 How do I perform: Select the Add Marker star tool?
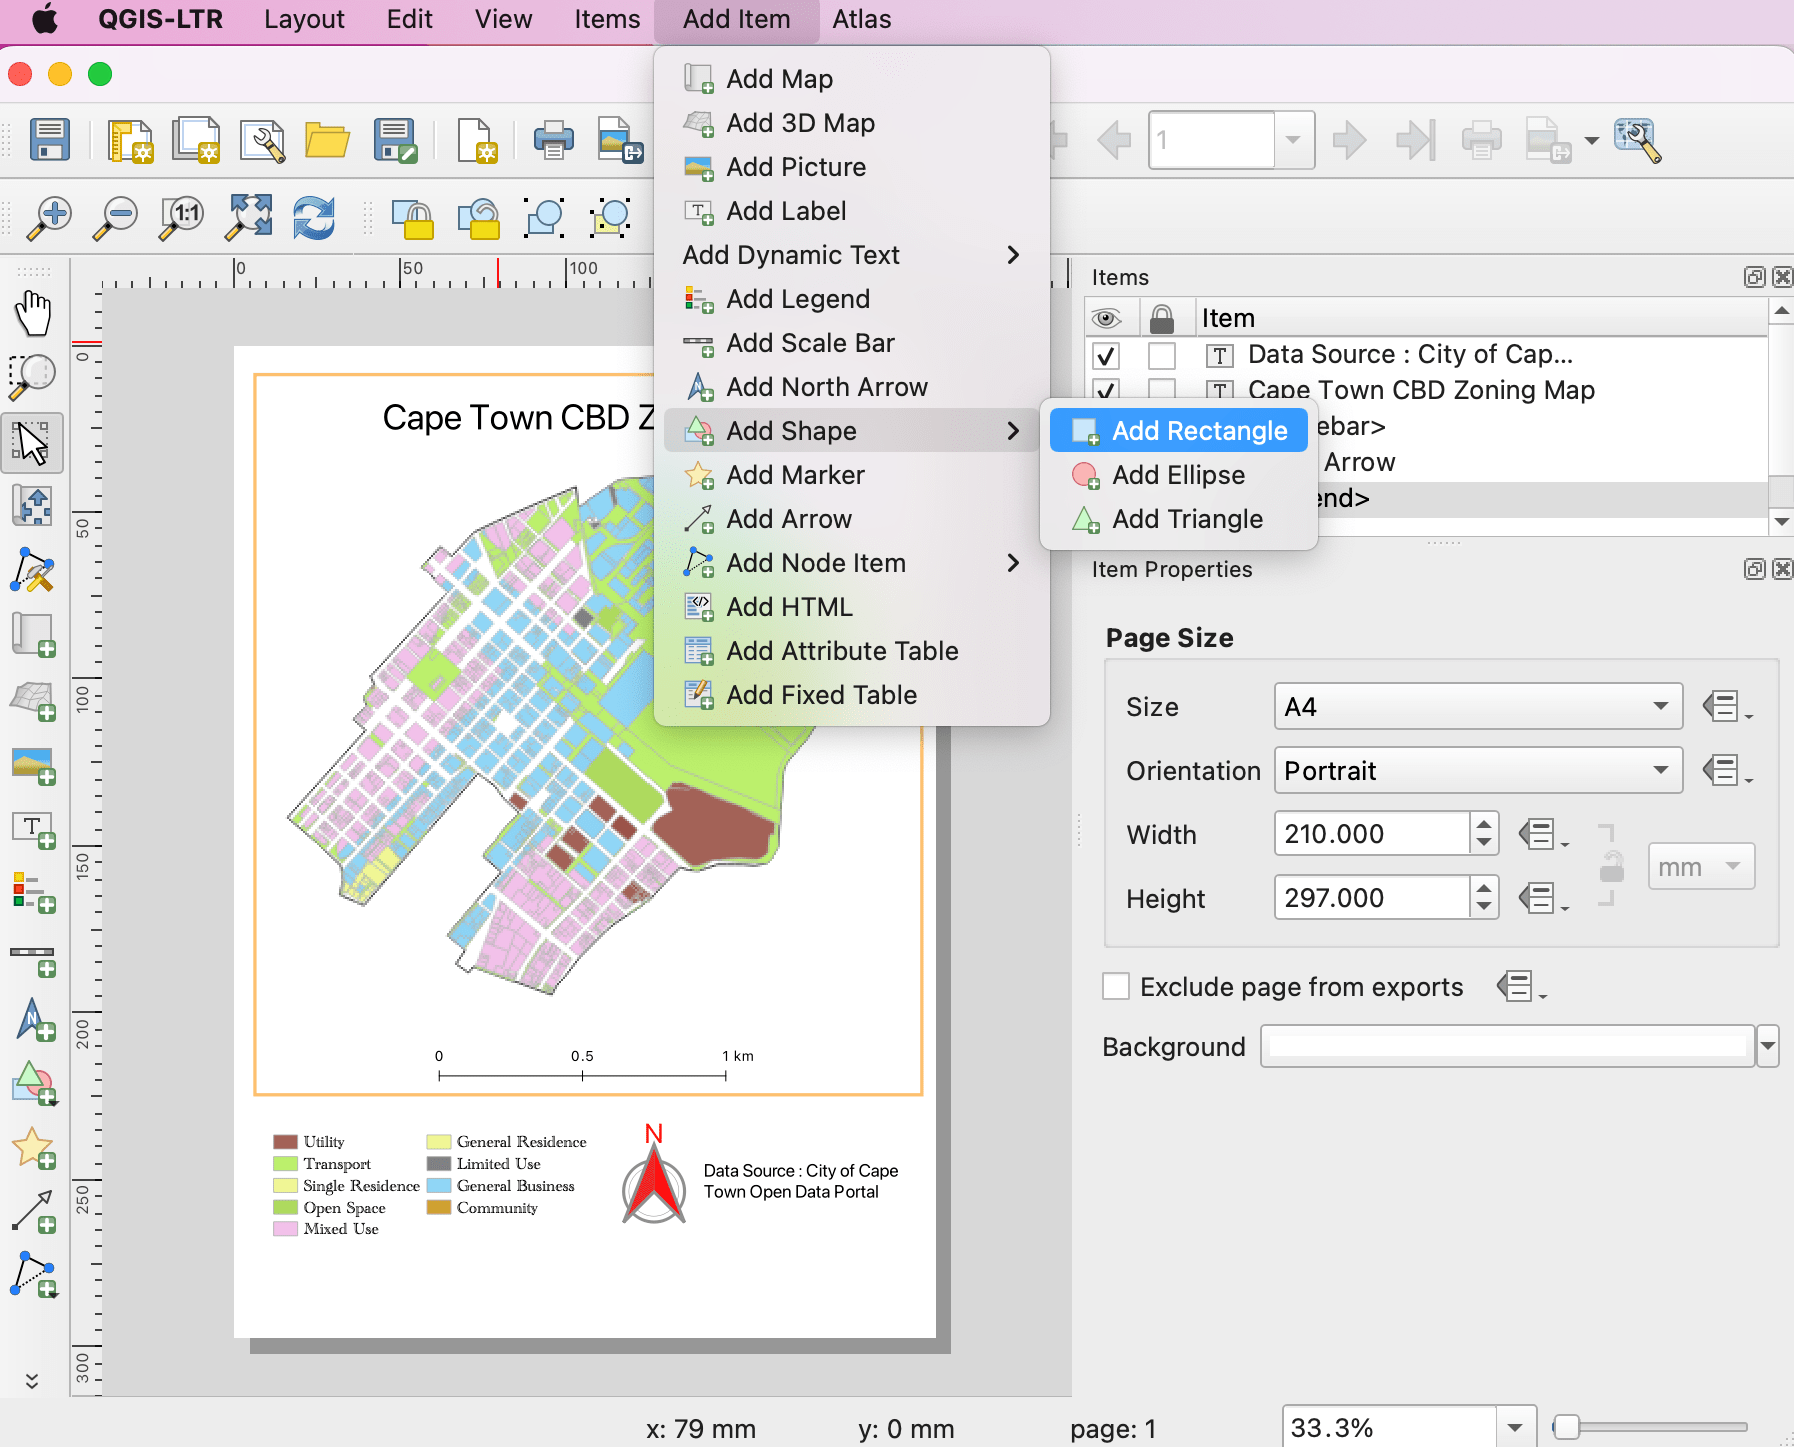(x=33, y=1146)
